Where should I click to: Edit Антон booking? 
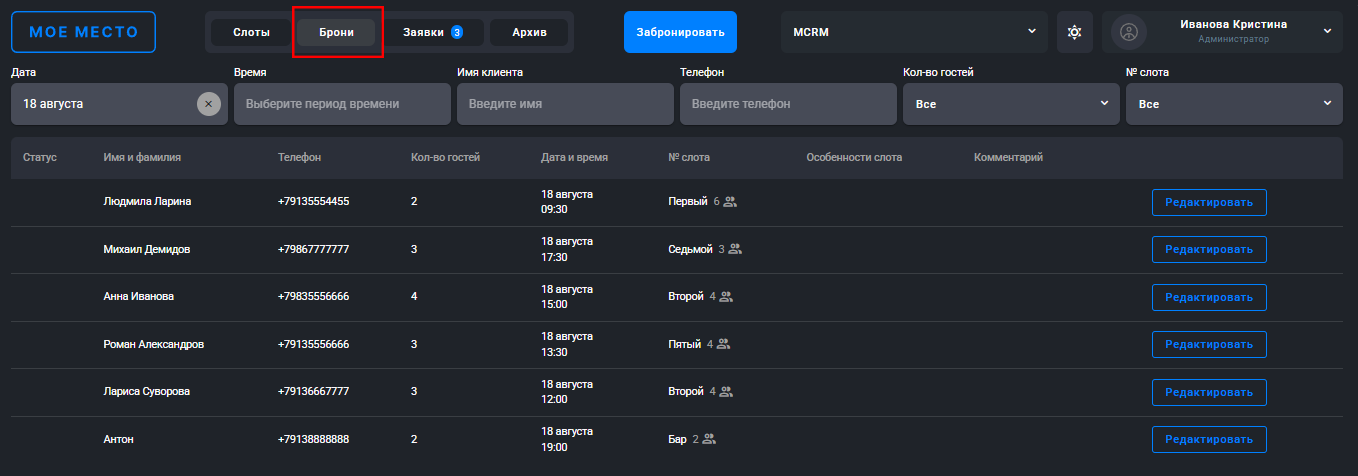[1209, 439]
